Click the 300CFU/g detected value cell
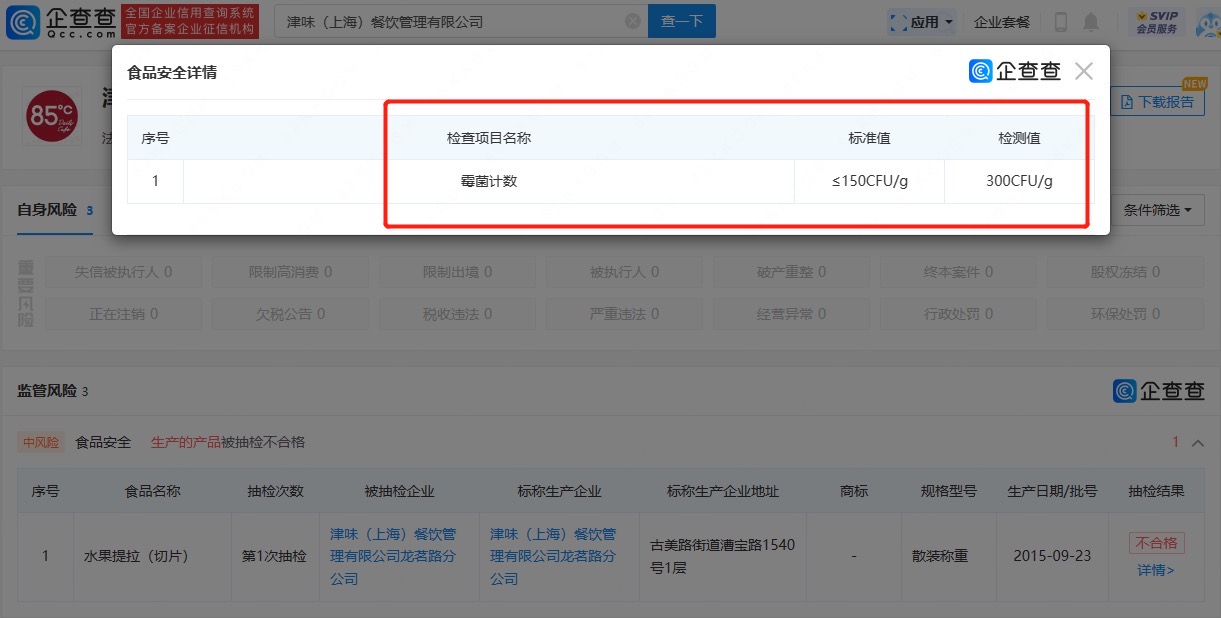Screen dimensions: 1221x618 tap(1019, 182)
